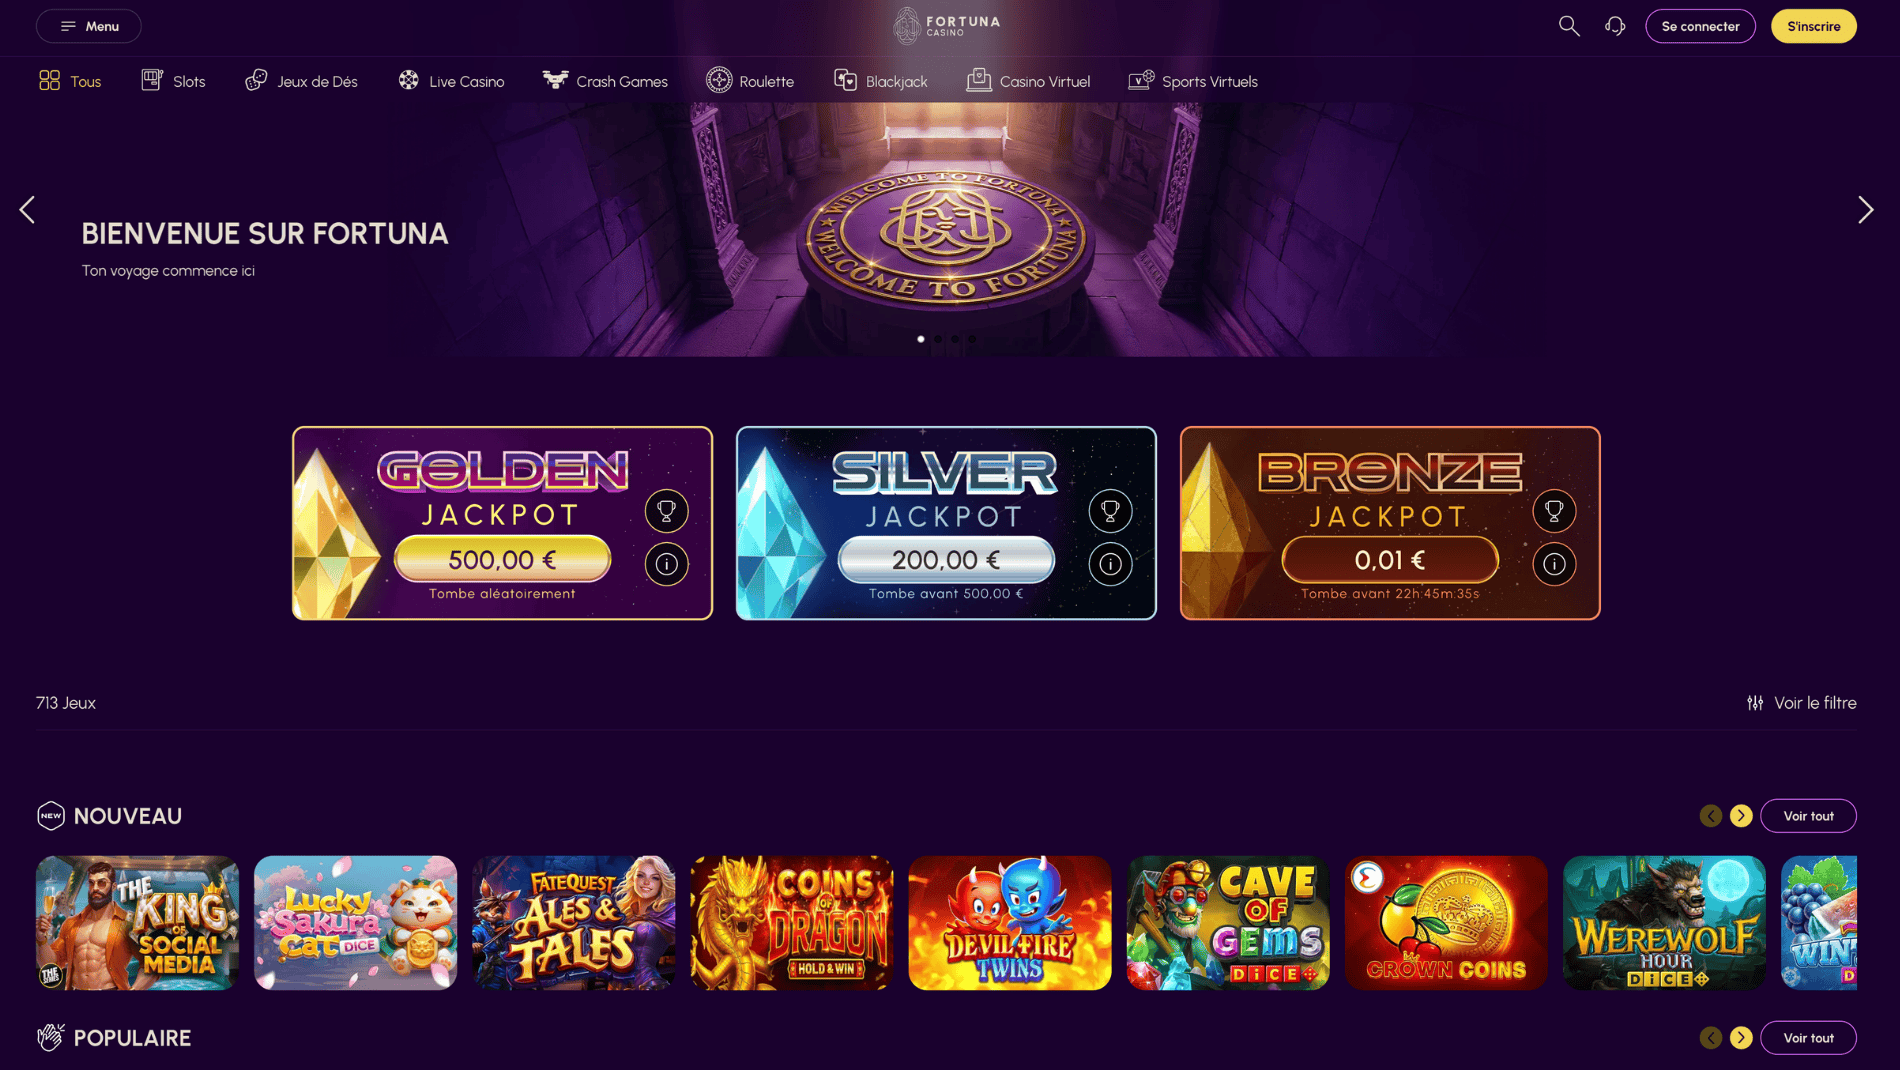
Task: Click the Se connecter button
Action: [1700, 26]
